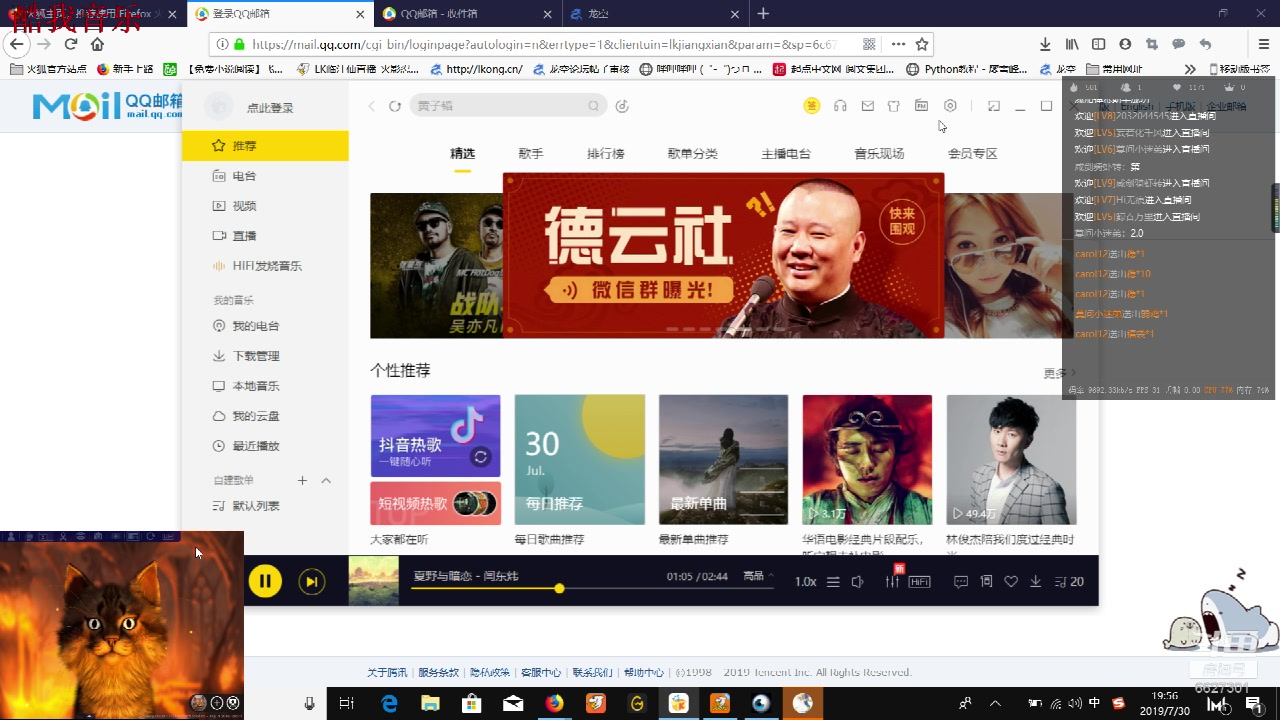Image resolution: width=1280 pixels, height=720 pixels.
Task: Open the equalizer sound effects icon
Action: coord(892,581)
